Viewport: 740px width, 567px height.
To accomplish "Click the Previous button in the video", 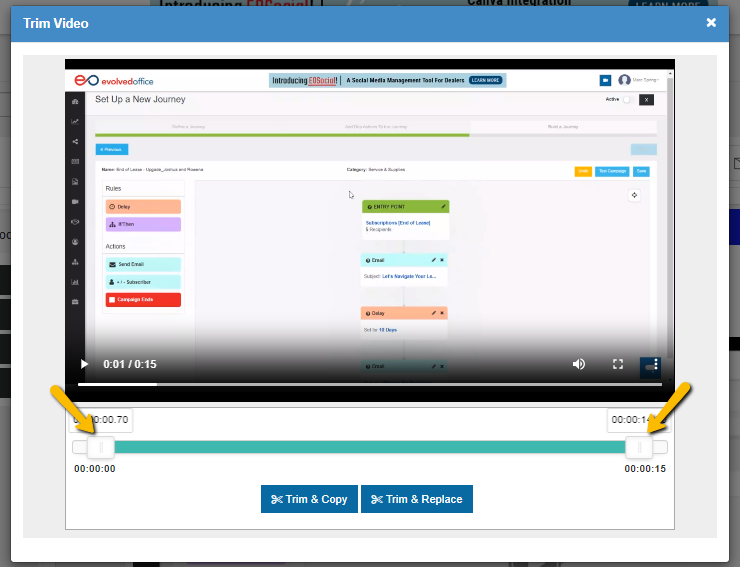I will [111, 149].
